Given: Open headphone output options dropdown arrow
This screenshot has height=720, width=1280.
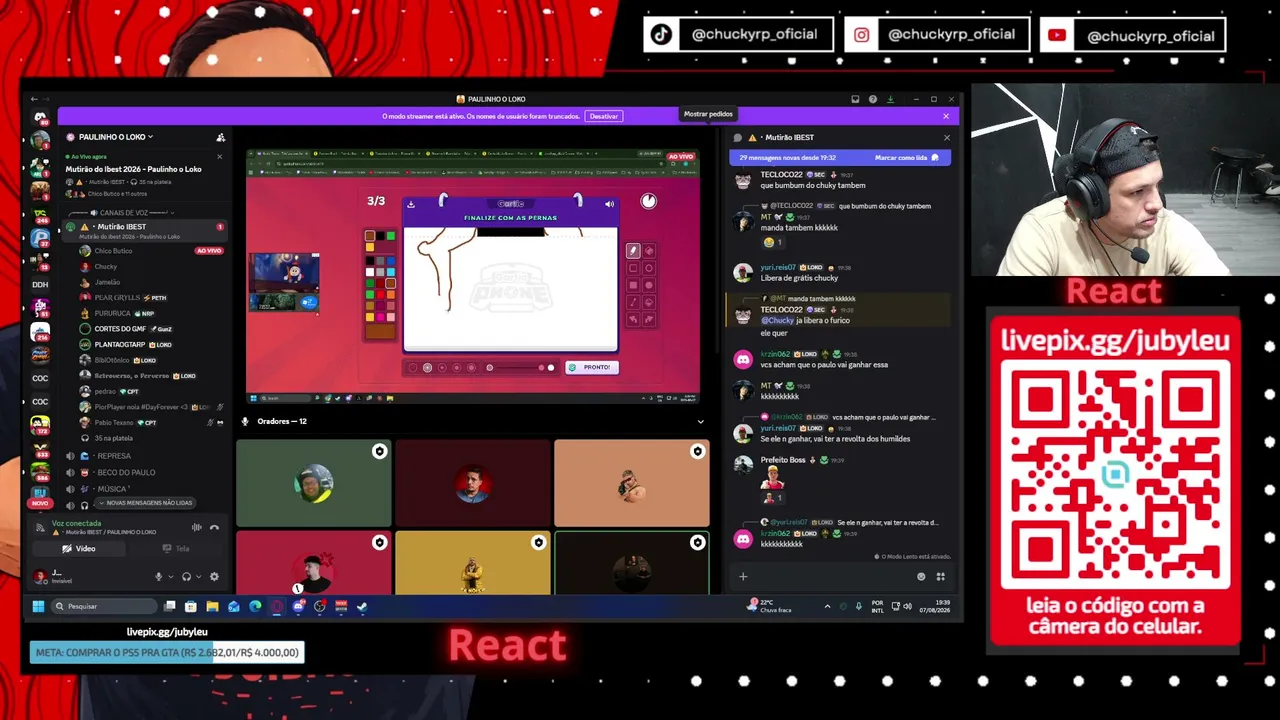Looking at the screenshot, I should pos(198,576).
